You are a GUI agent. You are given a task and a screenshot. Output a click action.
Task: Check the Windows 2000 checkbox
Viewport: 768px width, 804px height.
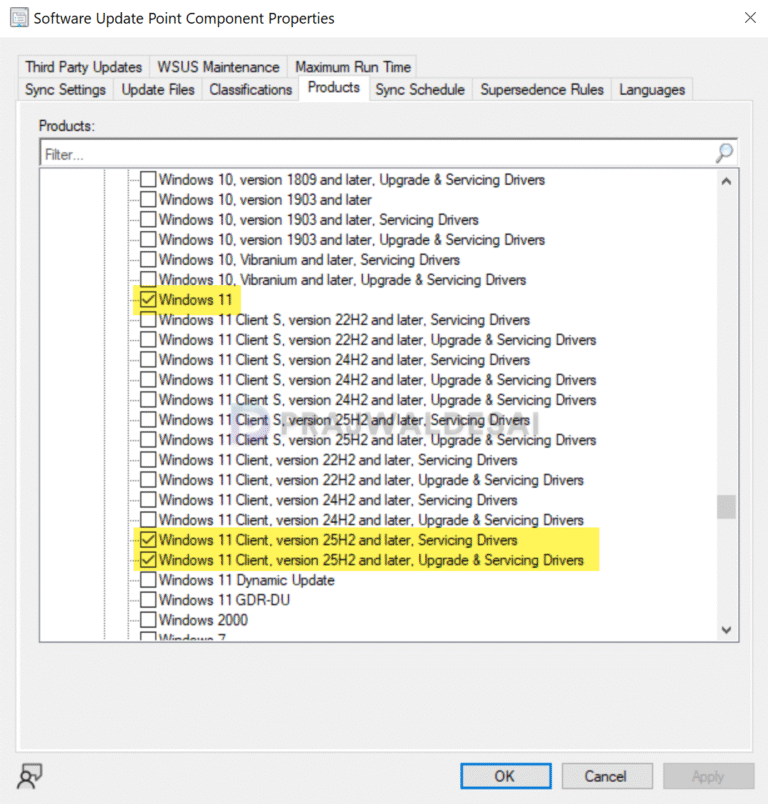(x=148, y=619)
